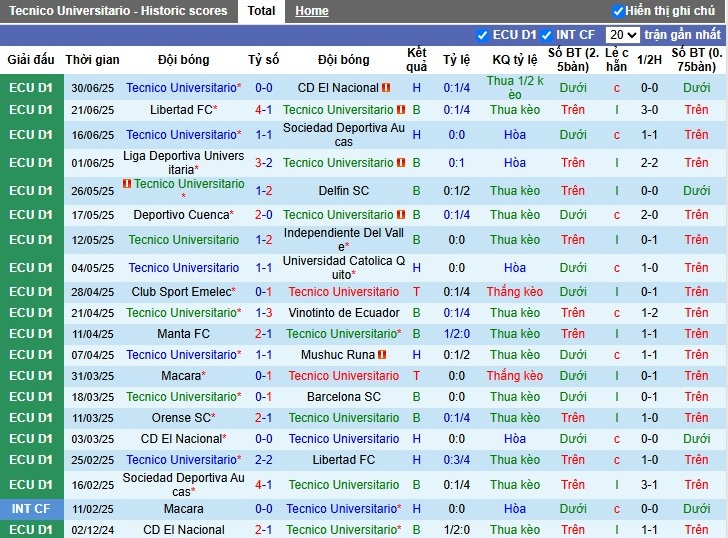The image size is (728, 538).
Task: Click red card icon next to Mushuc Runa
Action: click(382, 355)
